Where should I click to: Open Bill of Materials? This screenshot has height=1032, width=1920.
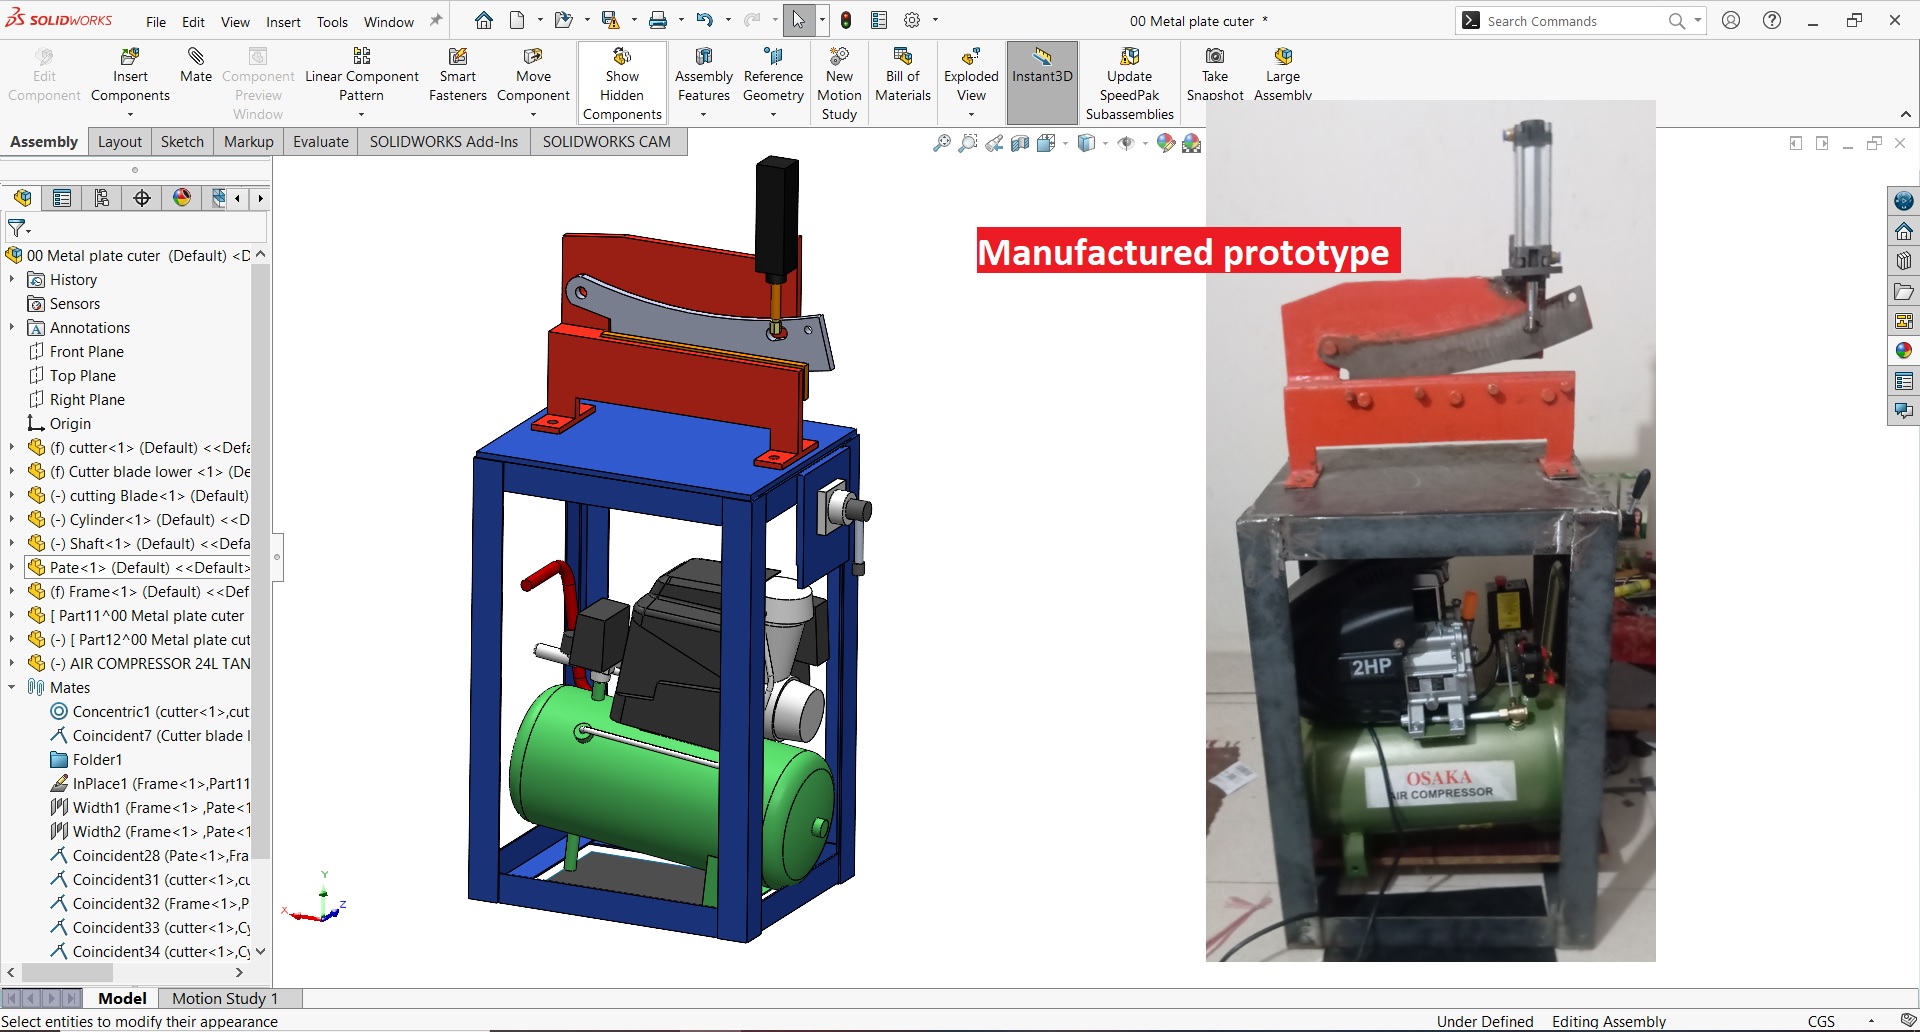pos(903,76)
